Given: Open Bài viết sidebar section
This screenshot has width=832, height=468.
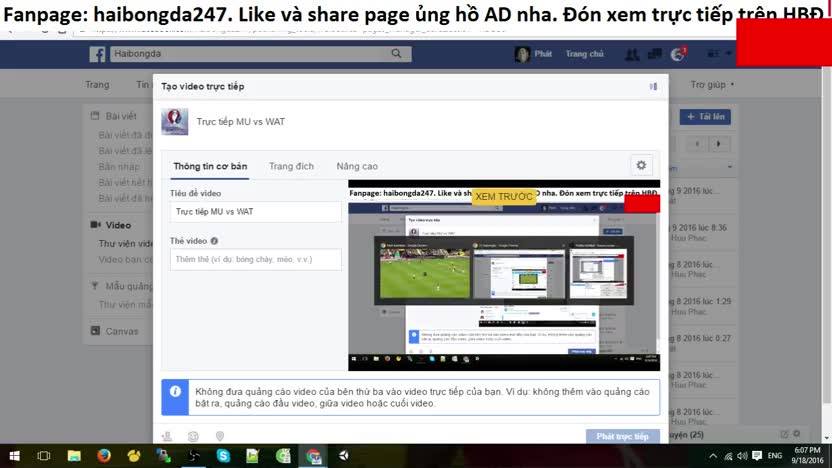Looking at the screenshot, I should (120, 116).
